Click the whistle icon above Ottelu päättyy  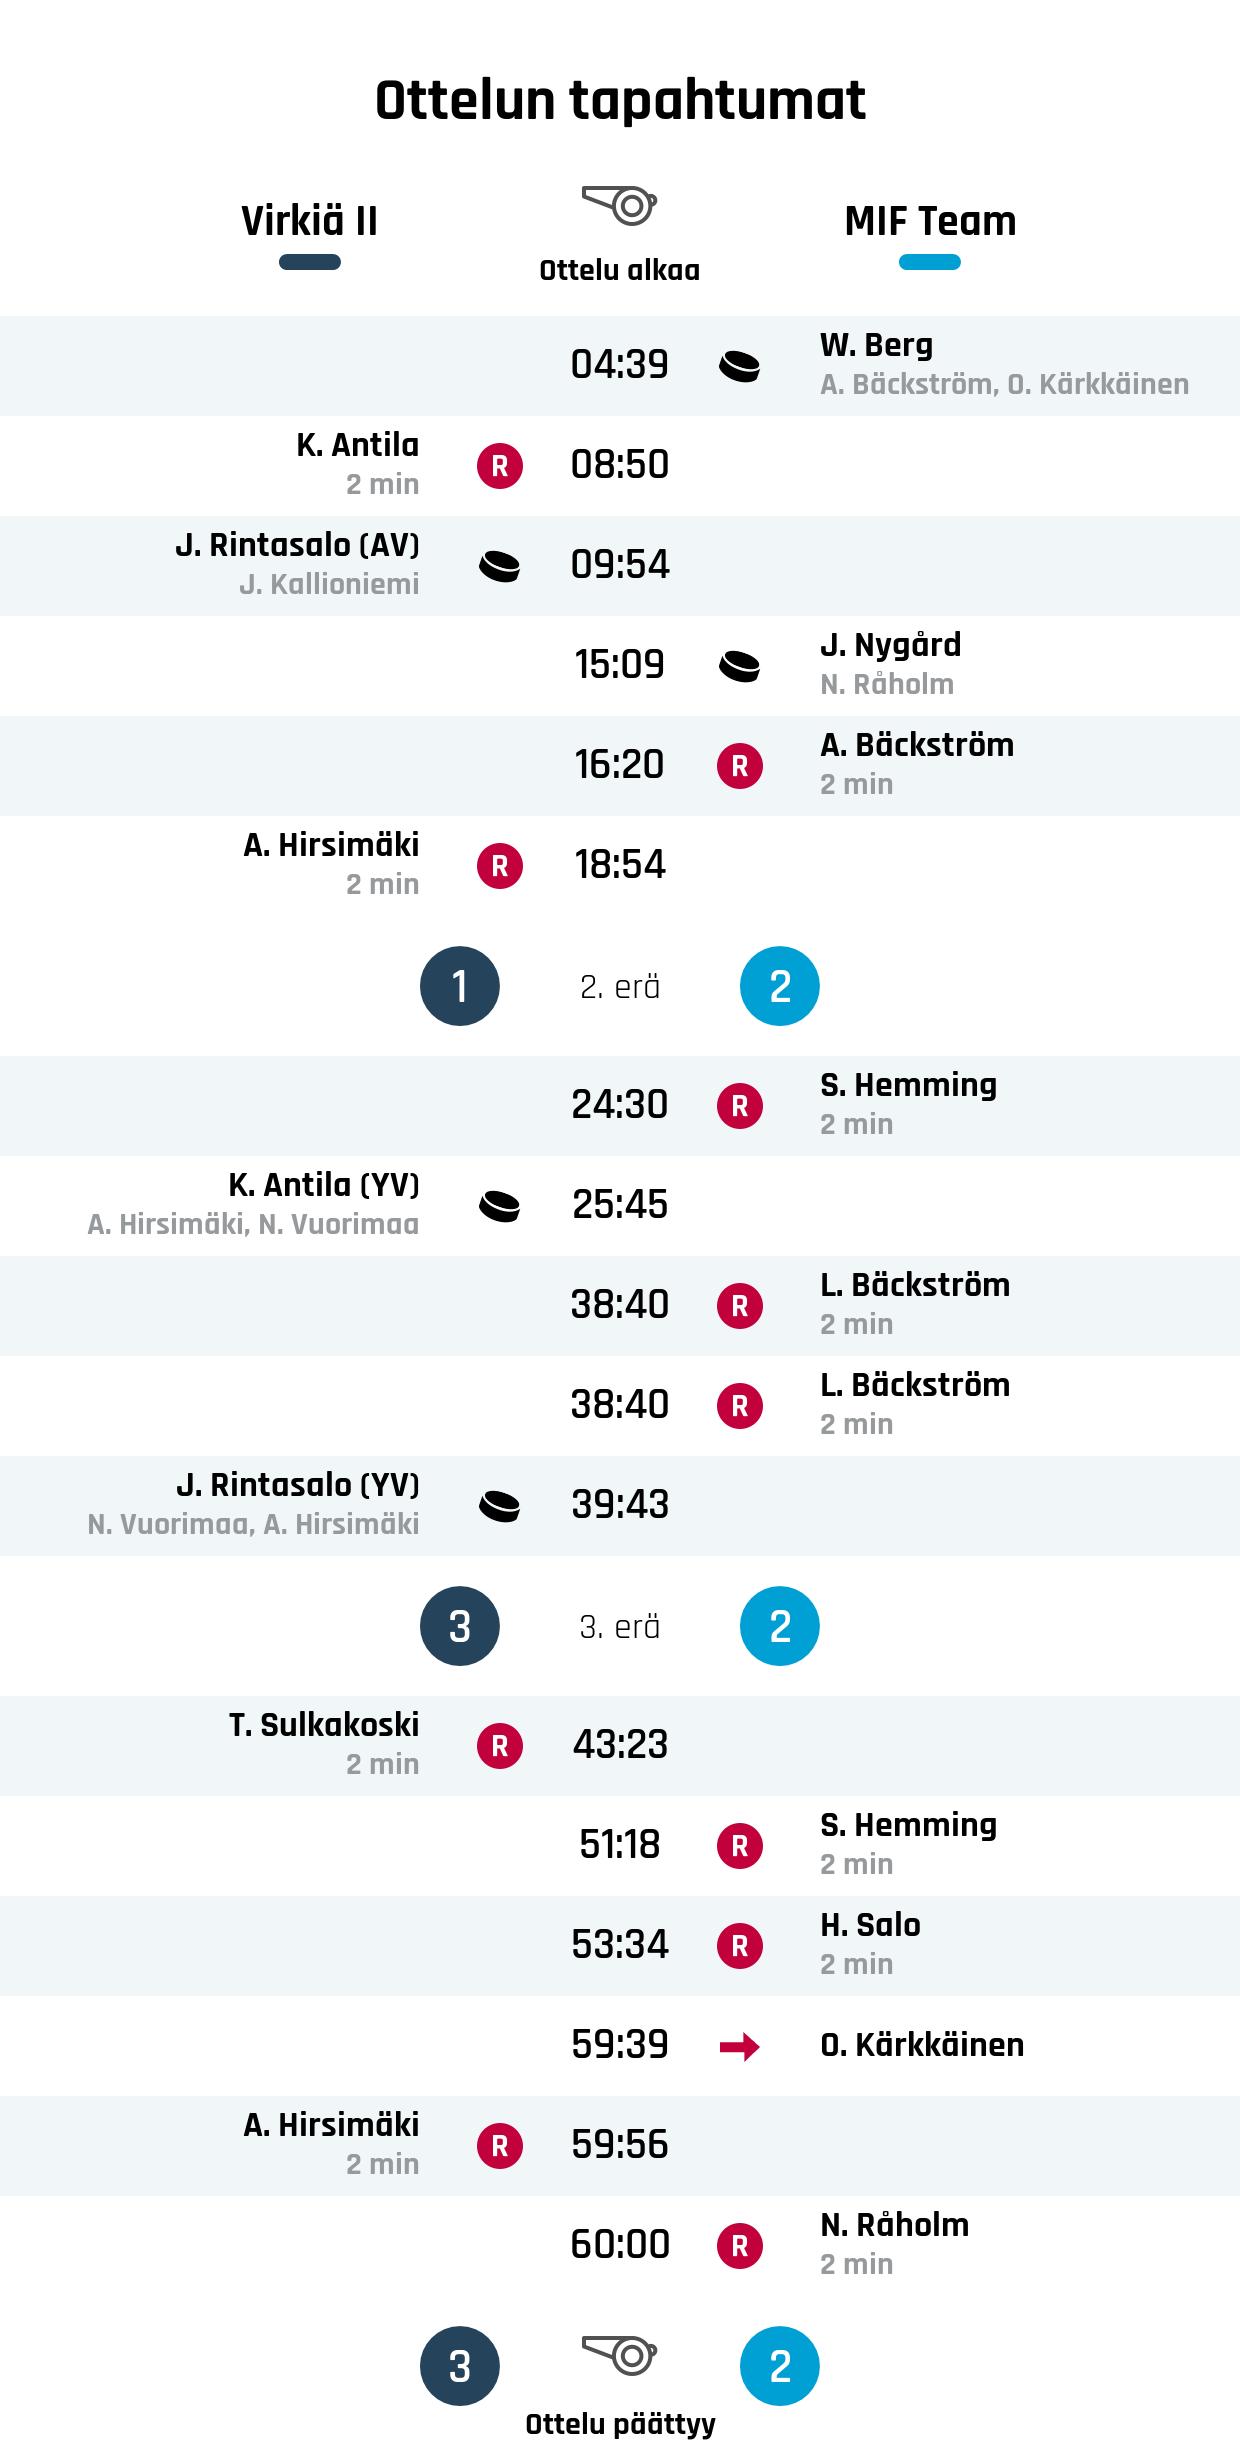click(x=619, y=2354)
